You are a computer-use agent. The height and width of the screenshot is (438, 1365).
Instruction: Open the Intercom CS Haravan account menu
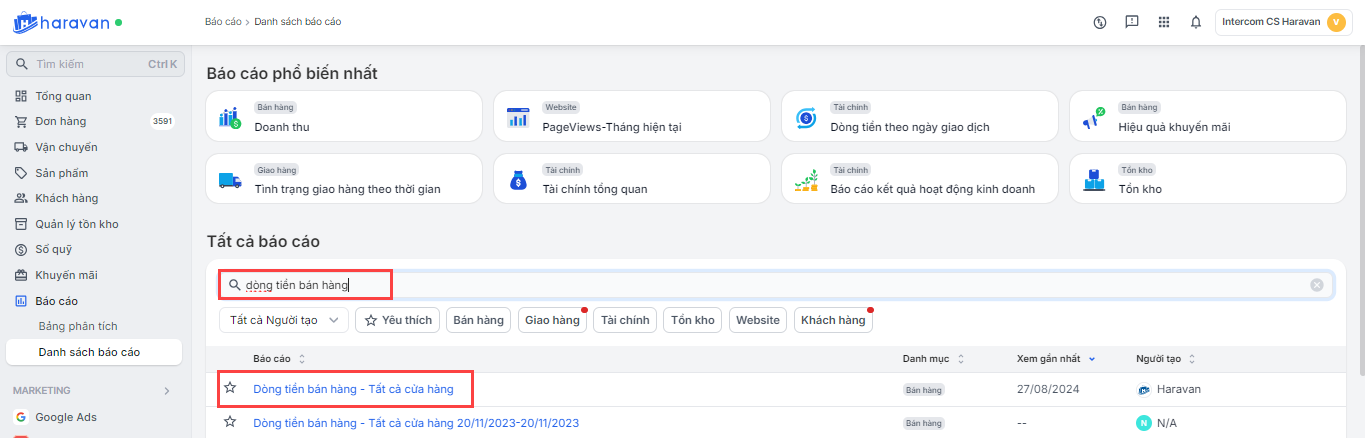(x=1283, y=22)
